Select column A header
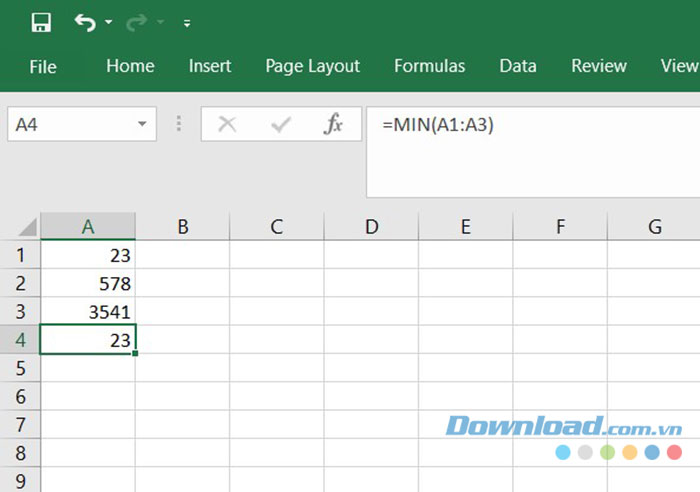The height and width of the screenshot is (492, 700). point(88,227)
